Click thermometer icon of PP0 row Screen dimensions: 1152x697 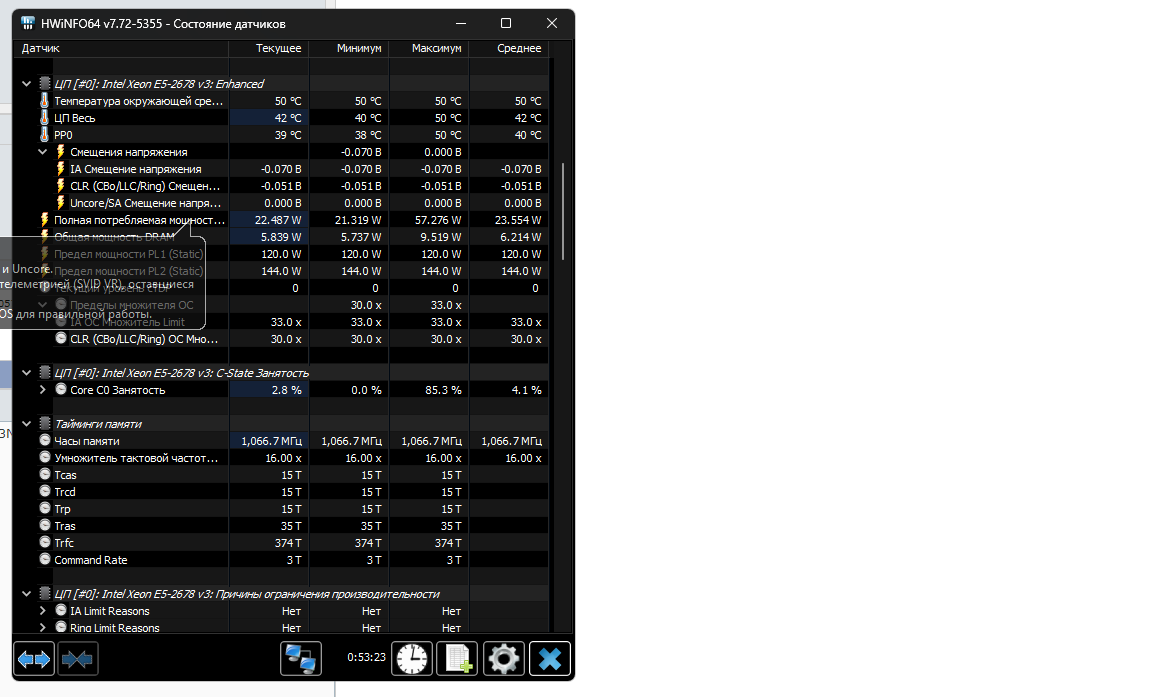tap(44, 134)
